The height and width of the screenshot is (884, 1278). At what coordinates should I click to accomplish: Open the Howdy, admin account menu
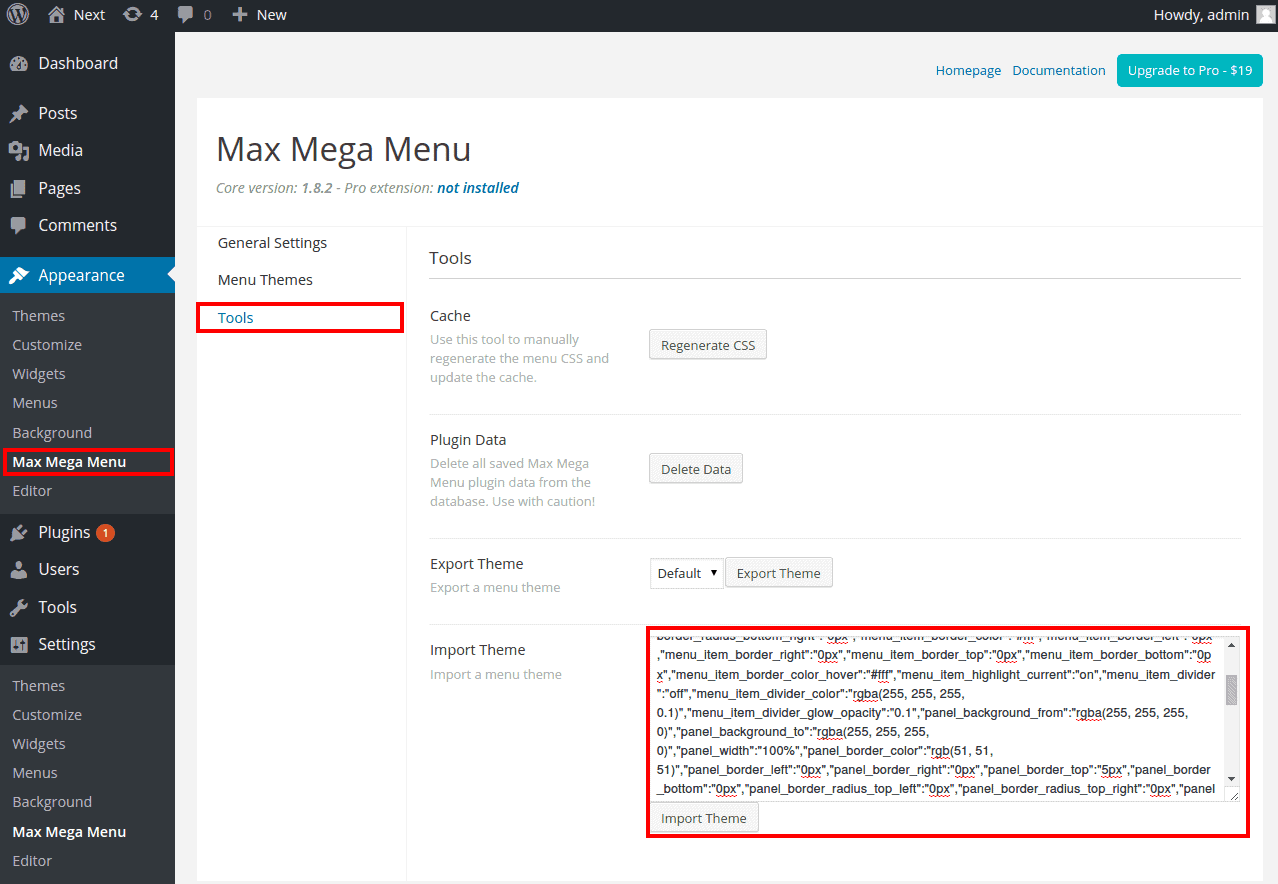[1200, 15]
